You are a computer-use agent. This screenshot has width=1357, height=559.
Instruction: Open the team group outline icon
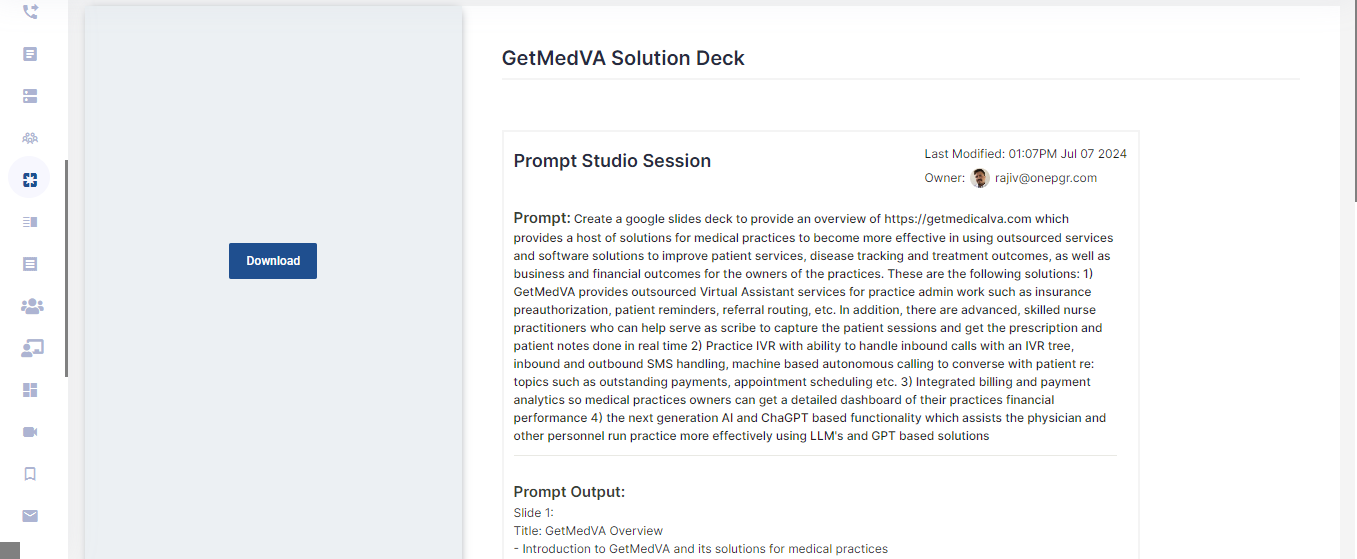[30, 138]
